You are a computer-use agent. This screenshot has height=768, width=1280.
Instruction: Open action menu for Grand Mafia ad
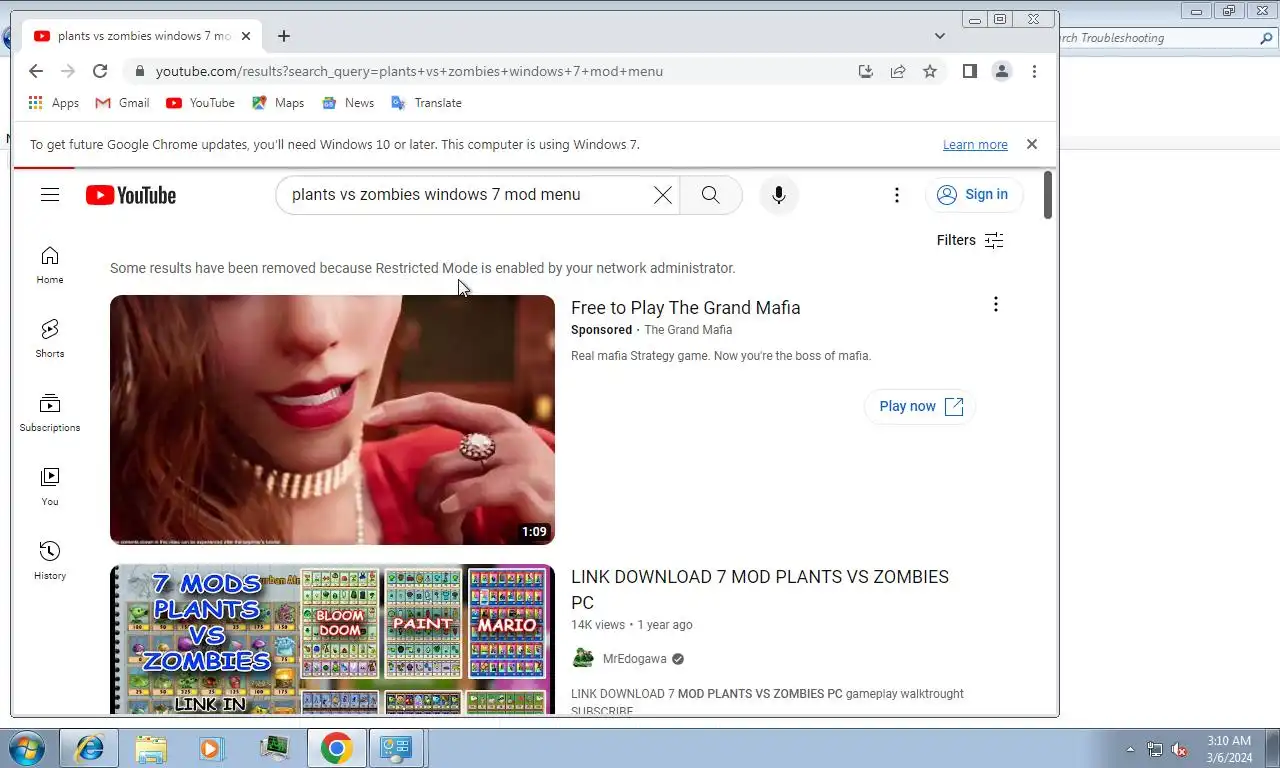point(995,305)
